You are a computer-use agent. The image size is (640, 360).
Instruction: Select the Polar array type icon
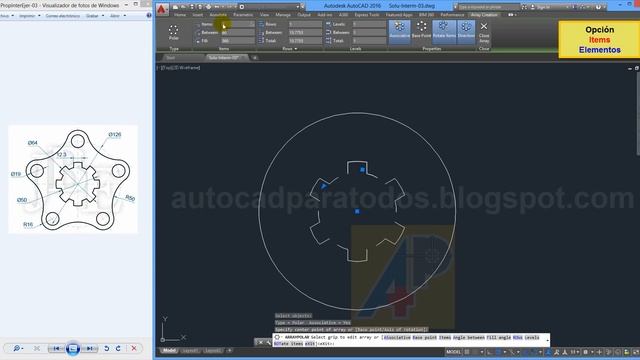coord(173,32)
